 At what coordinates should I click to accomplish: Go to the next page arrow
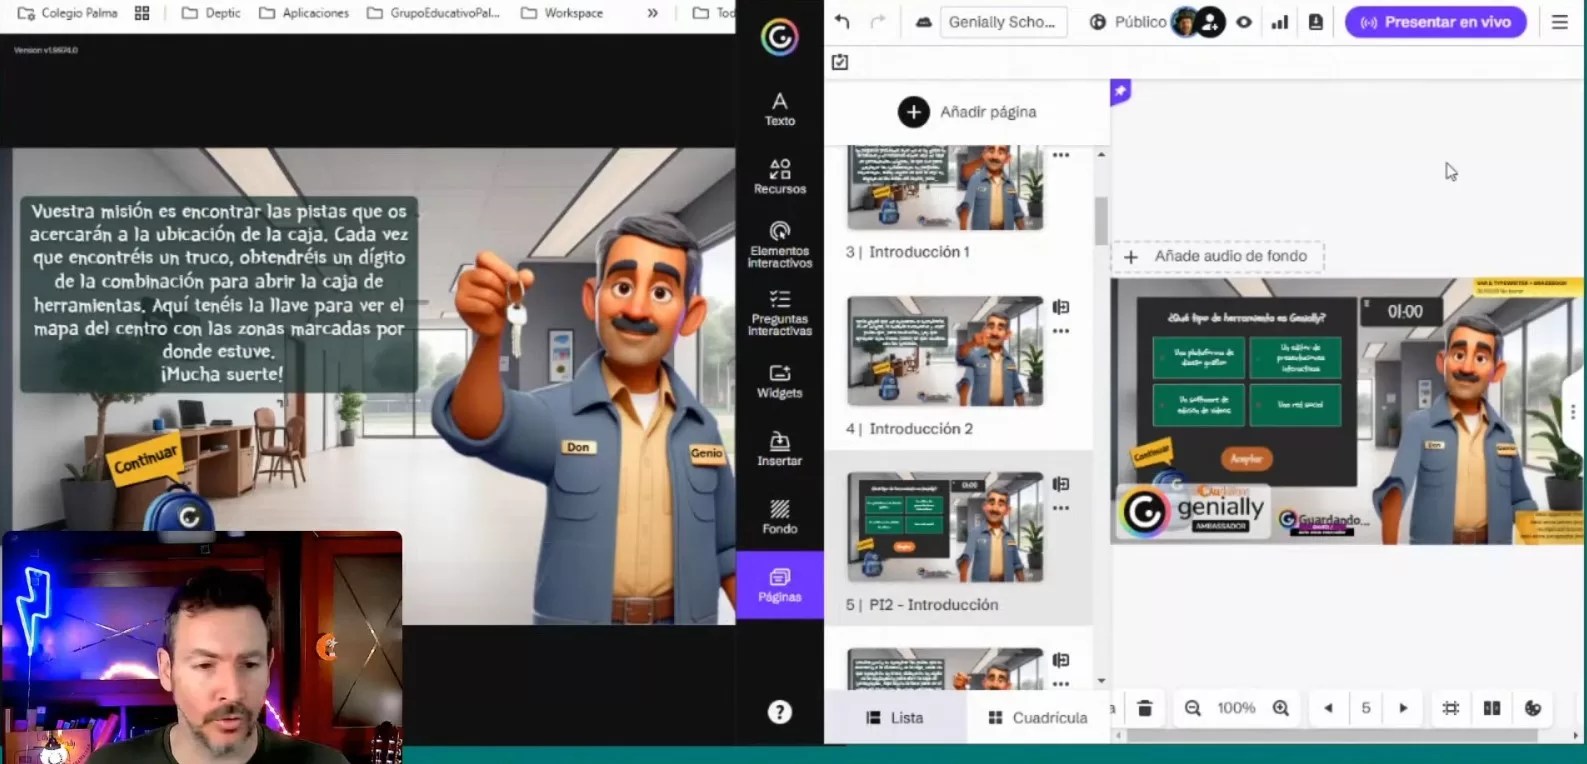coord(1403,708)
